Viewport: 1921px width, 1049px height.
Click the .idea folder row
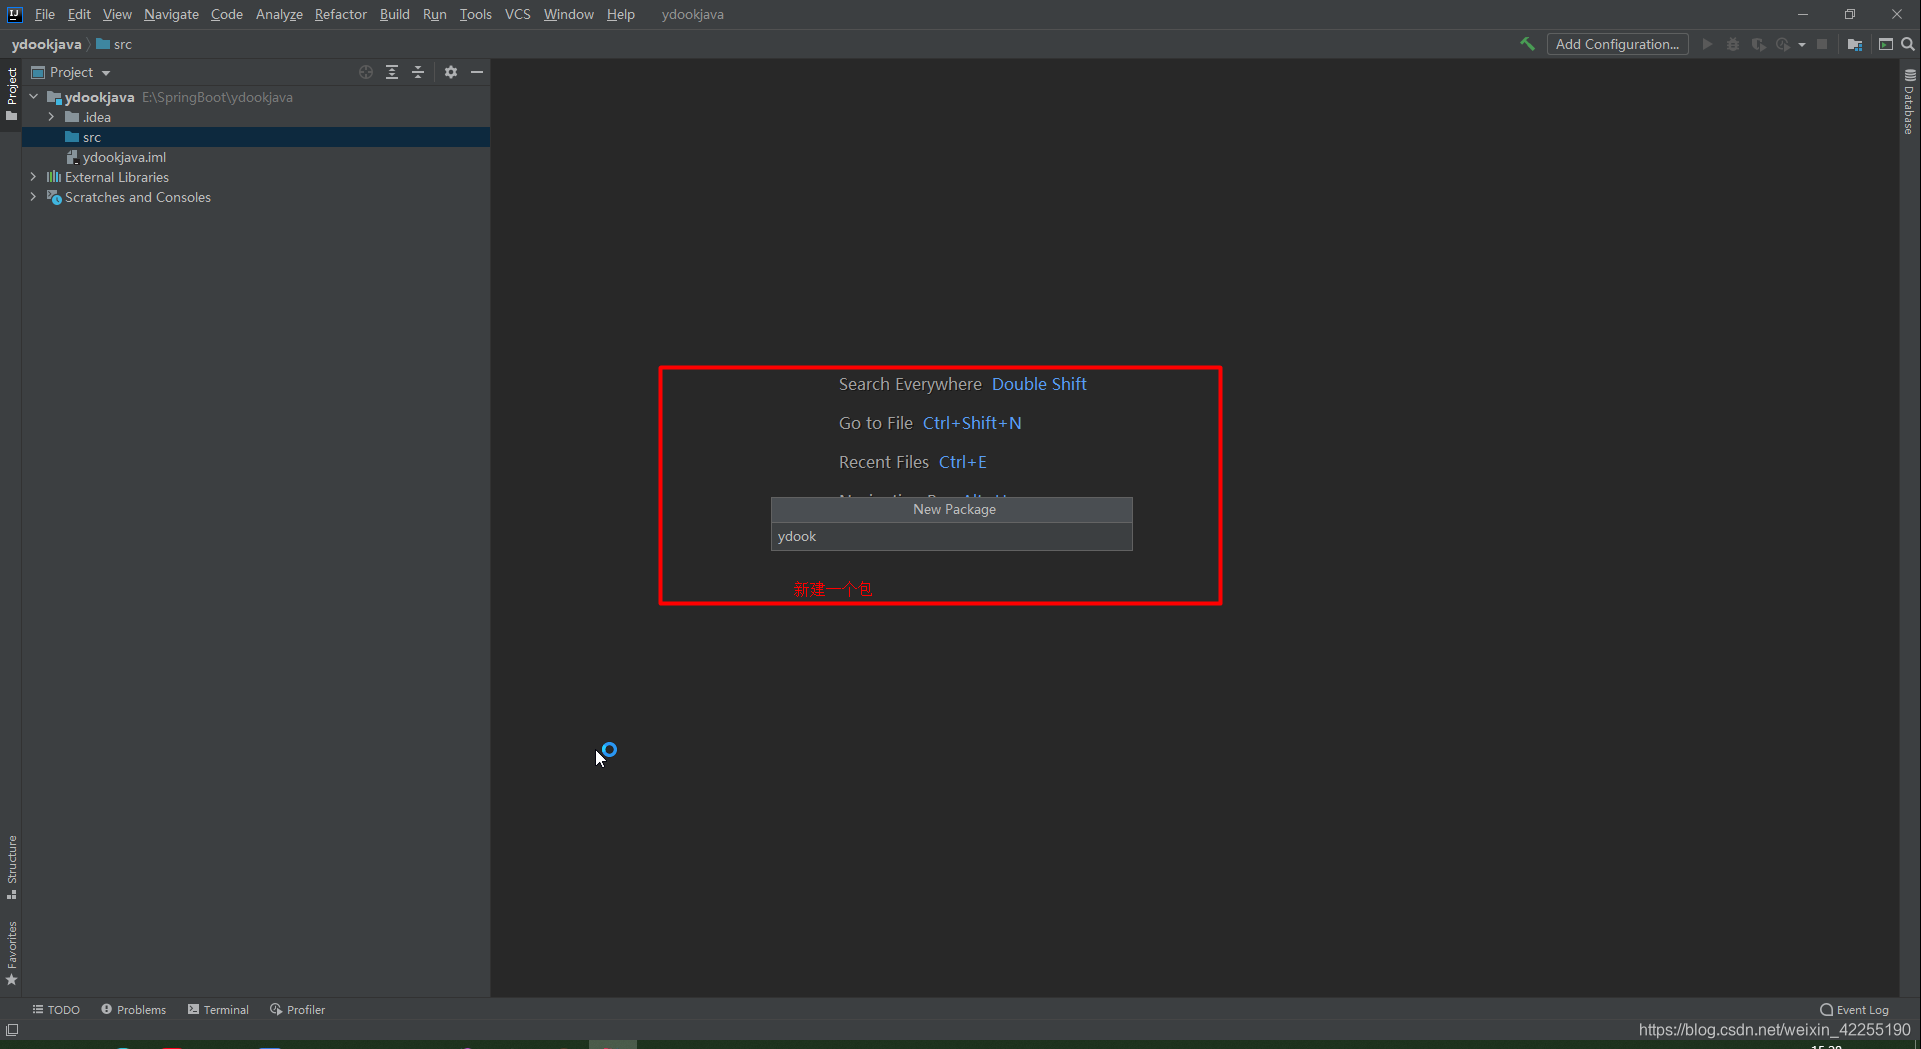click(x=256, y=117)
